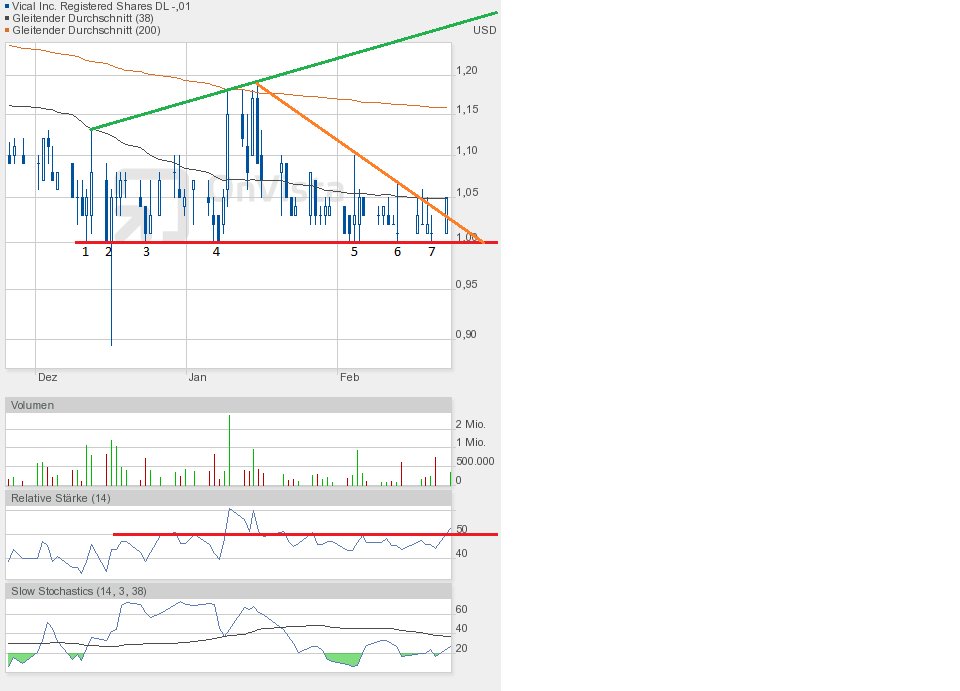Click the Relative Stärke (14) panel header
This screenshot has height=691, width=960.
[60, 498]
